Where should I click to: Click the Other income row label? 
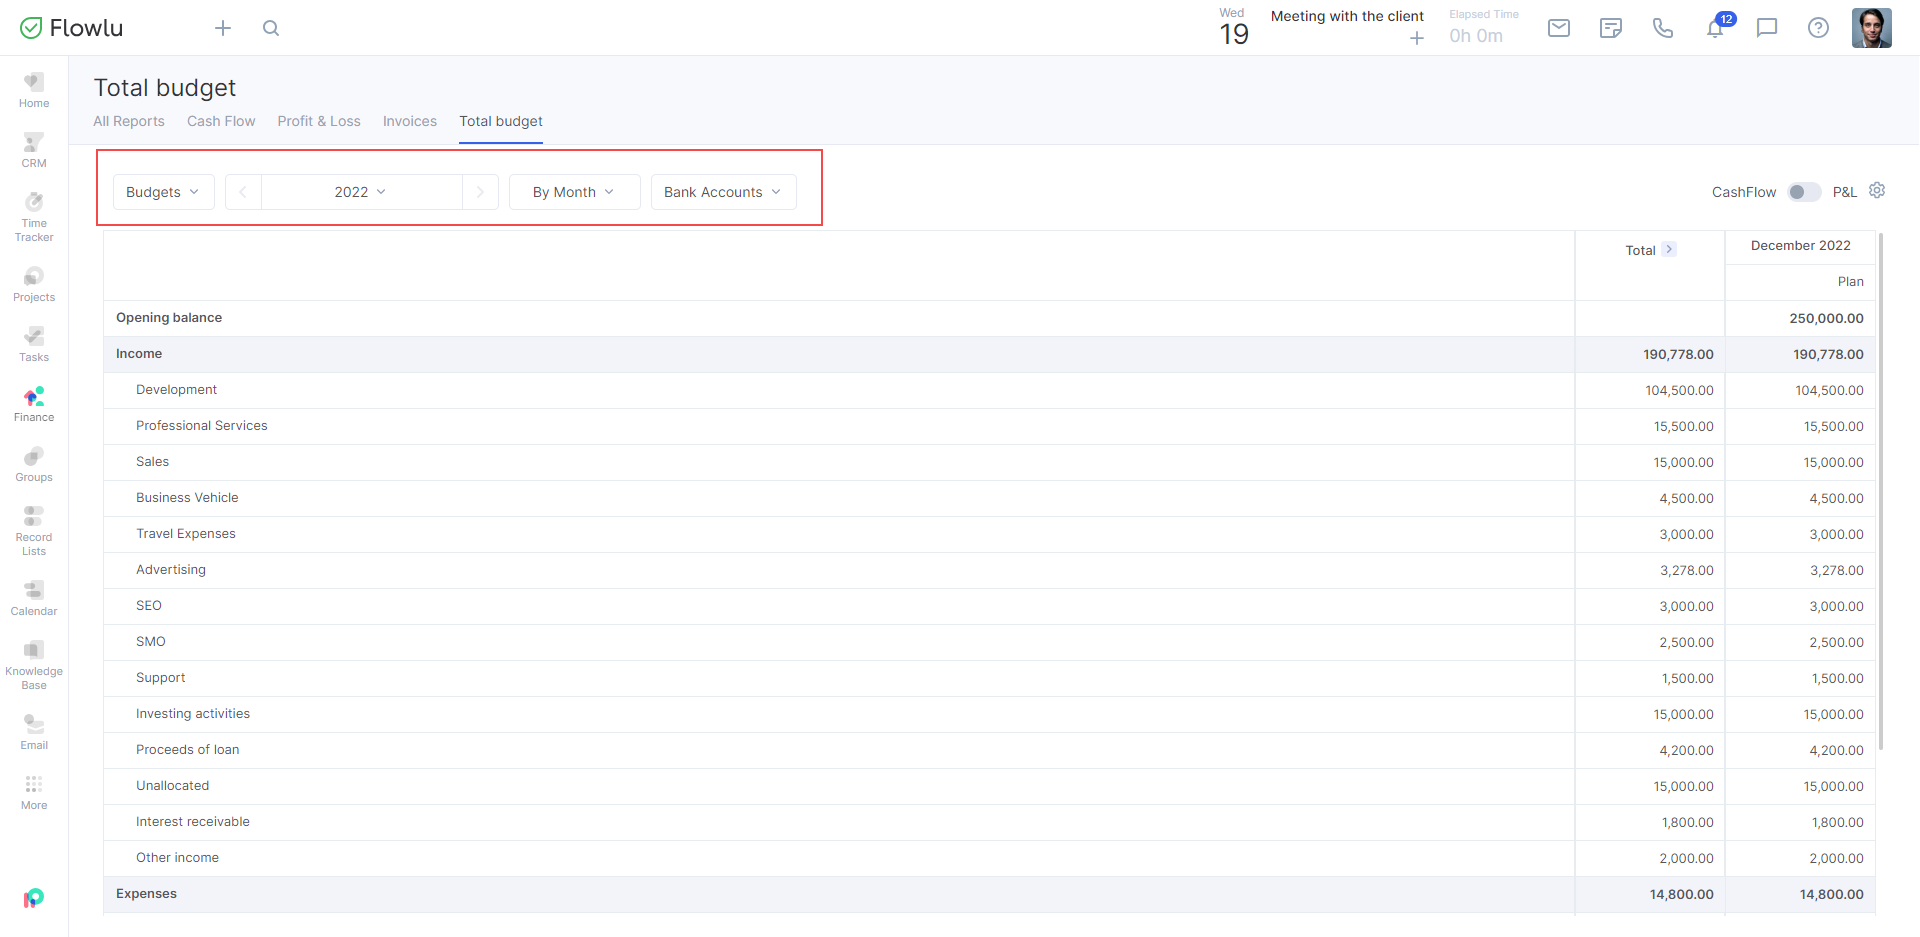coord(177,858)
